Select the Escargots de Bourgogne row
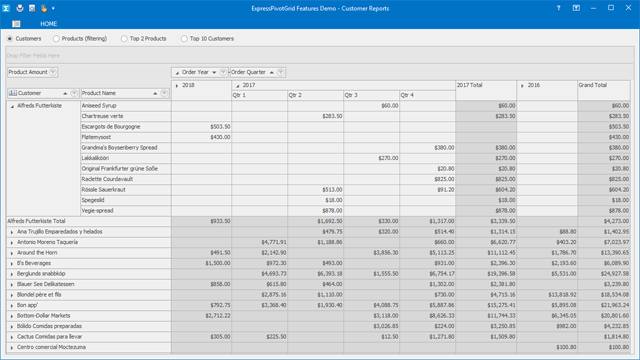 (126, 127)
